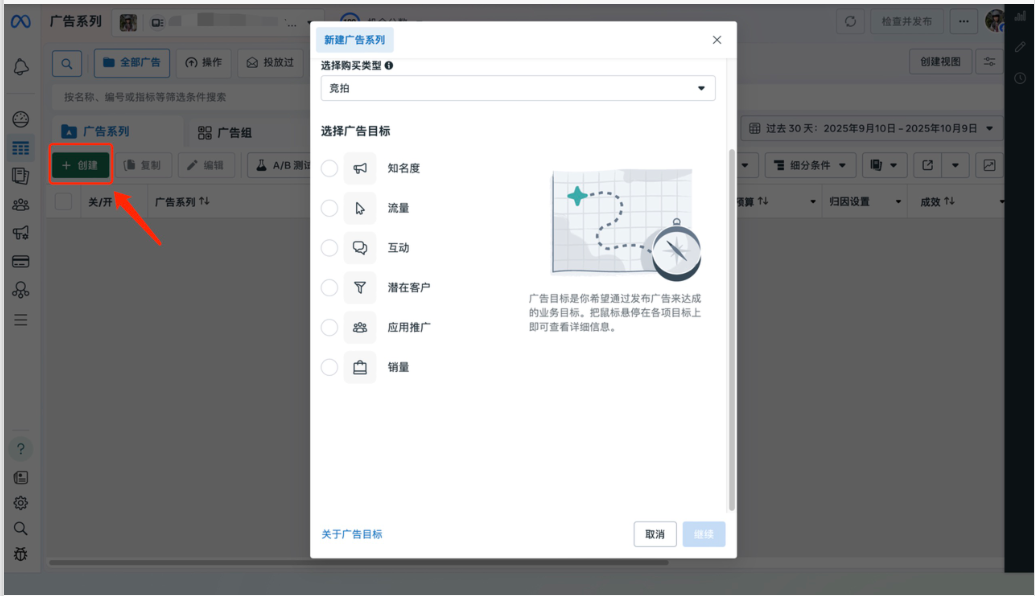Click the settings gear icon in sidebar
1035x596 pixels.
click(x=21, y=503)
